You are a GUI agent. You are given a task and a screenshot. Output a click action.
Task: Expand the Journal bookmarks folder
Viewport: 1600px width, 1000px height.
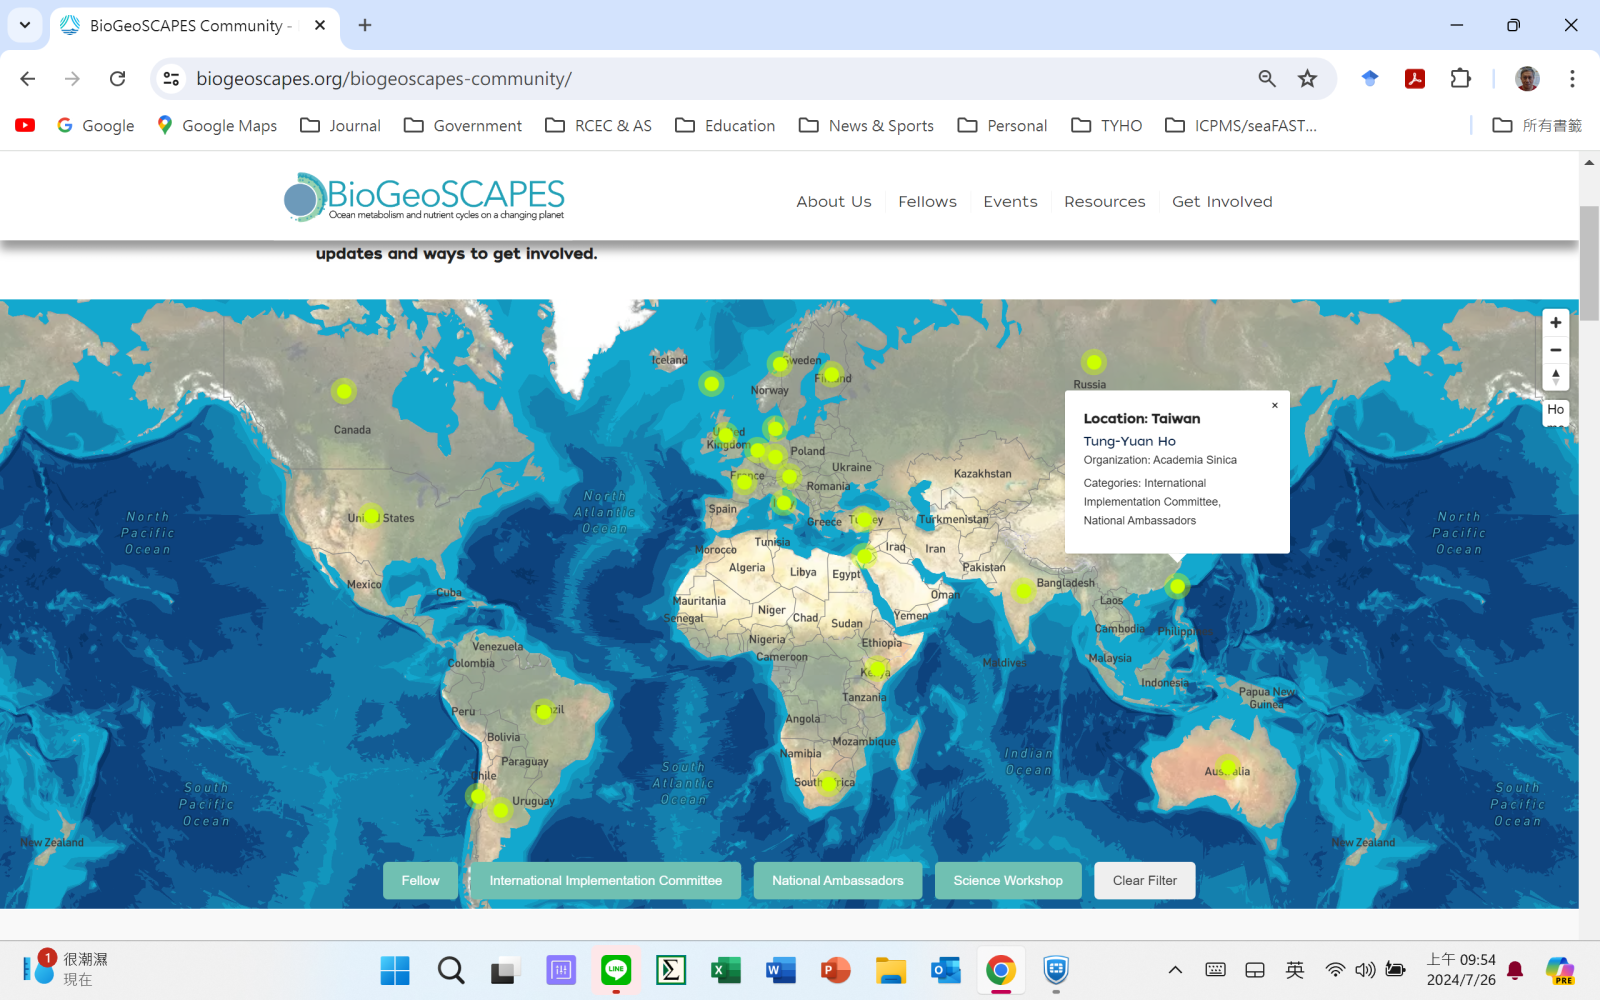[340, 126]
